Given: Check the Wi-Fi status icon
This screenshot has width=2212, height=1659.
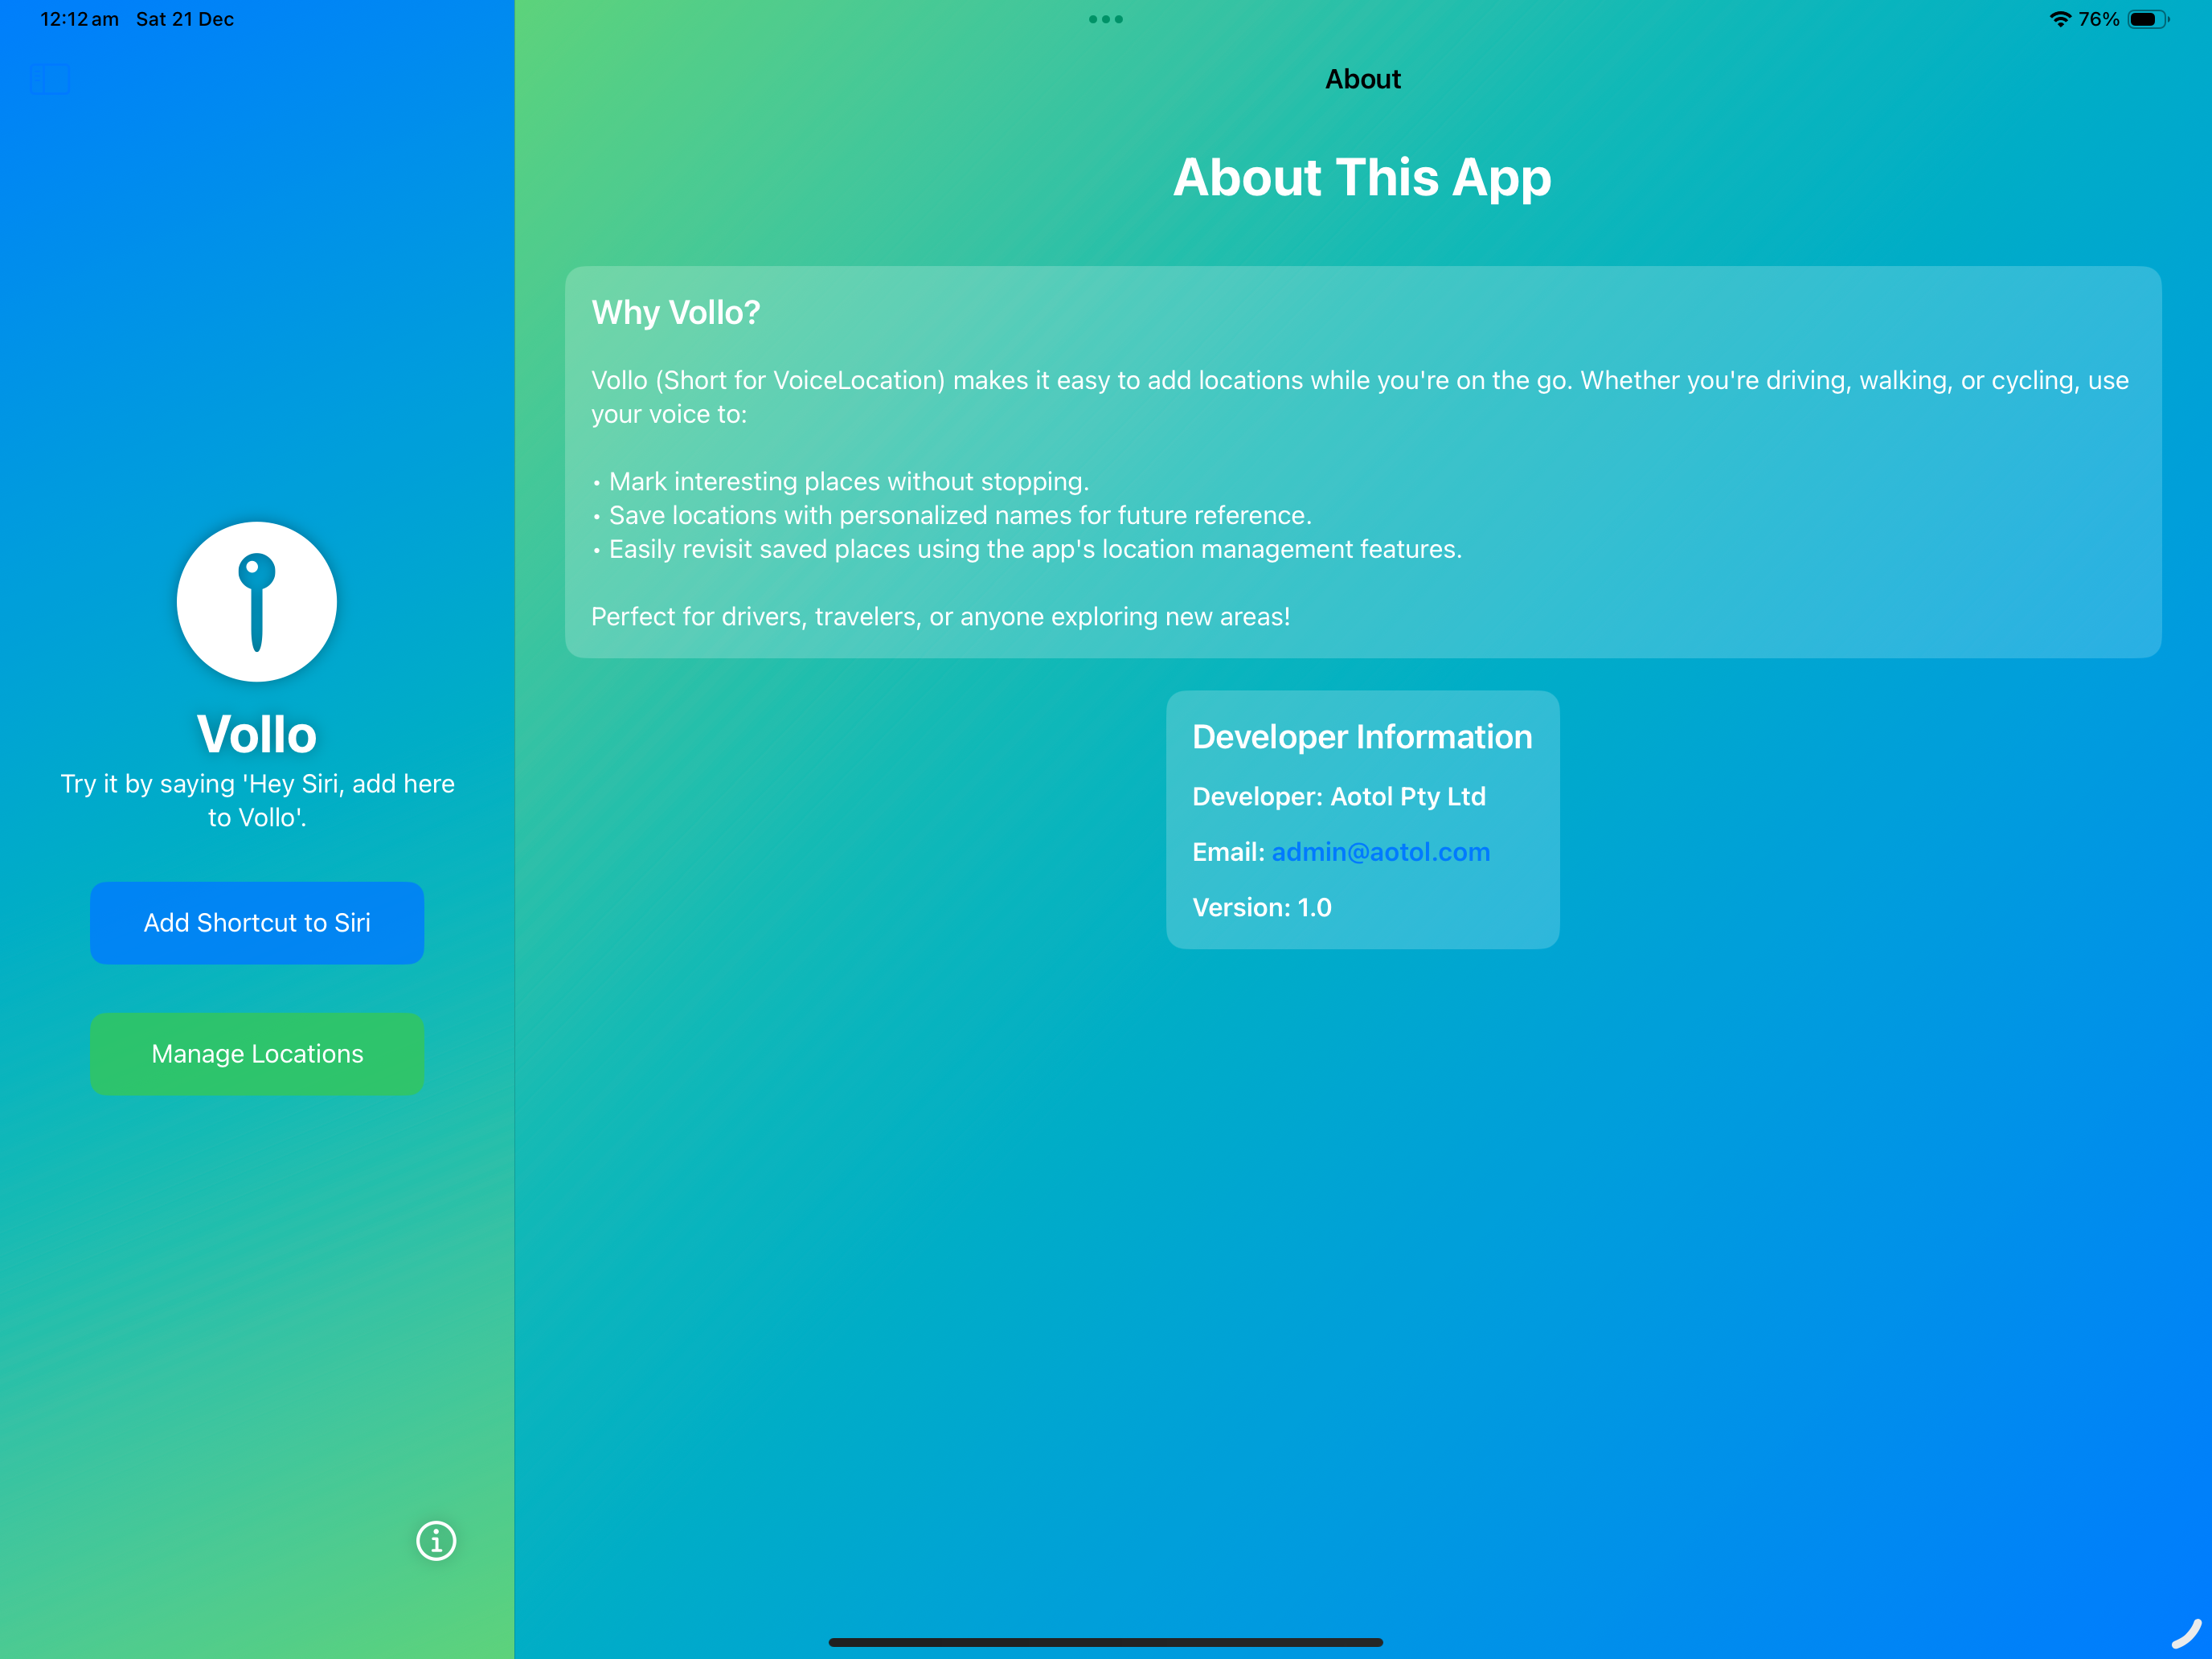Looking at the screenshot, I should 2060,19.
